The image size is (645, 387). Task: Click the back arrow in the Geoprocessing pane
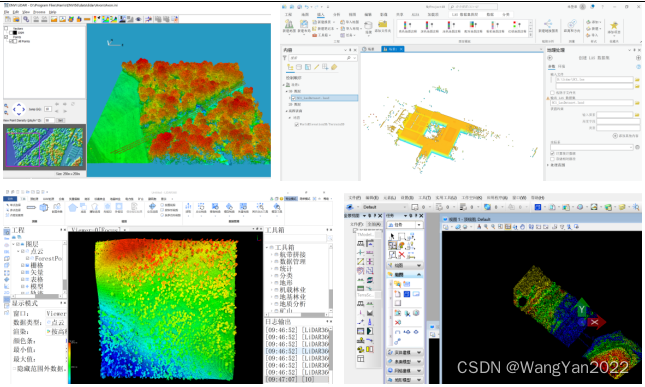550,58
